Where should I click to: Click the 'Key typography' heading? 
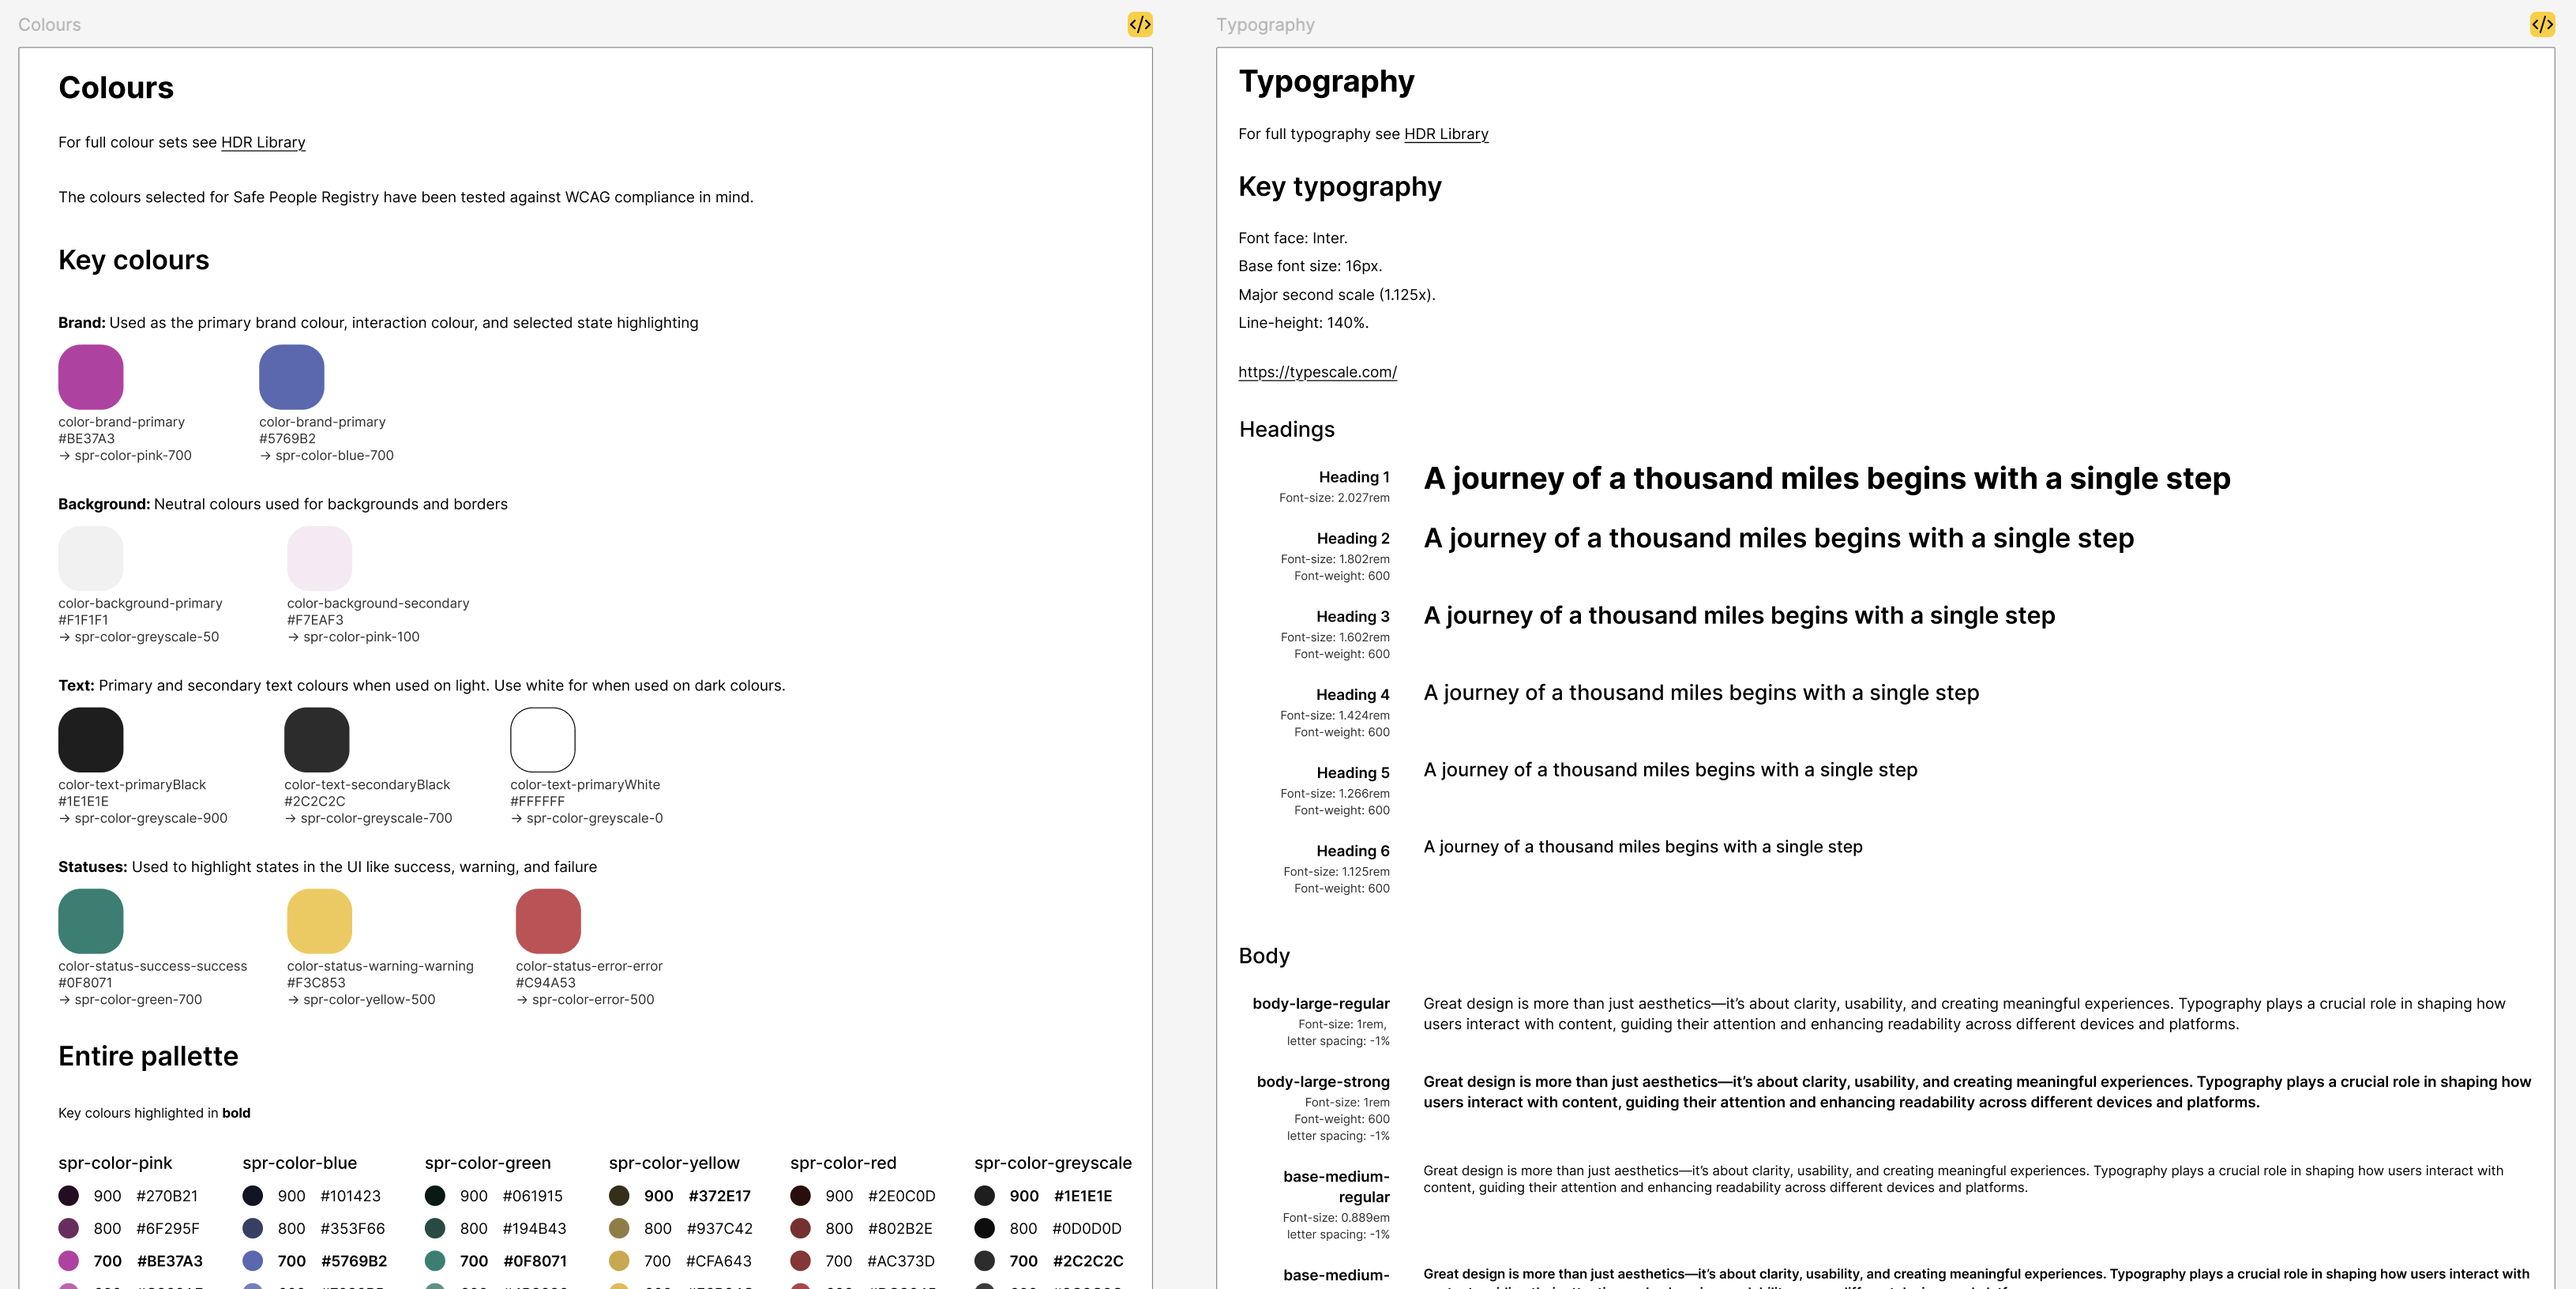coord(1340,187)
